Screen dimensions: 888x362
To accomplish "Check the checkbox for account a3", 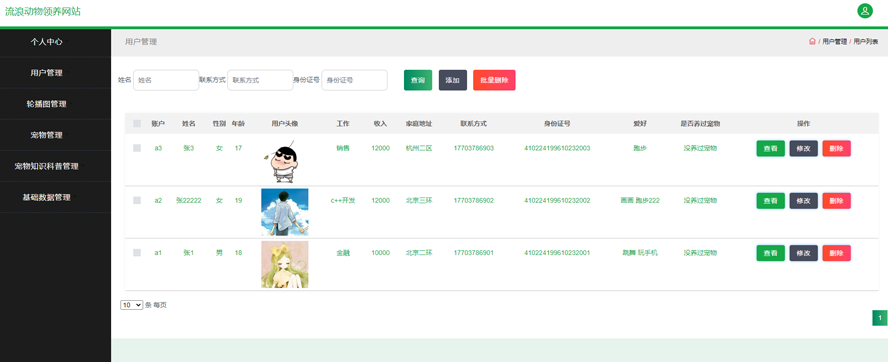I will tap(137, 148).
